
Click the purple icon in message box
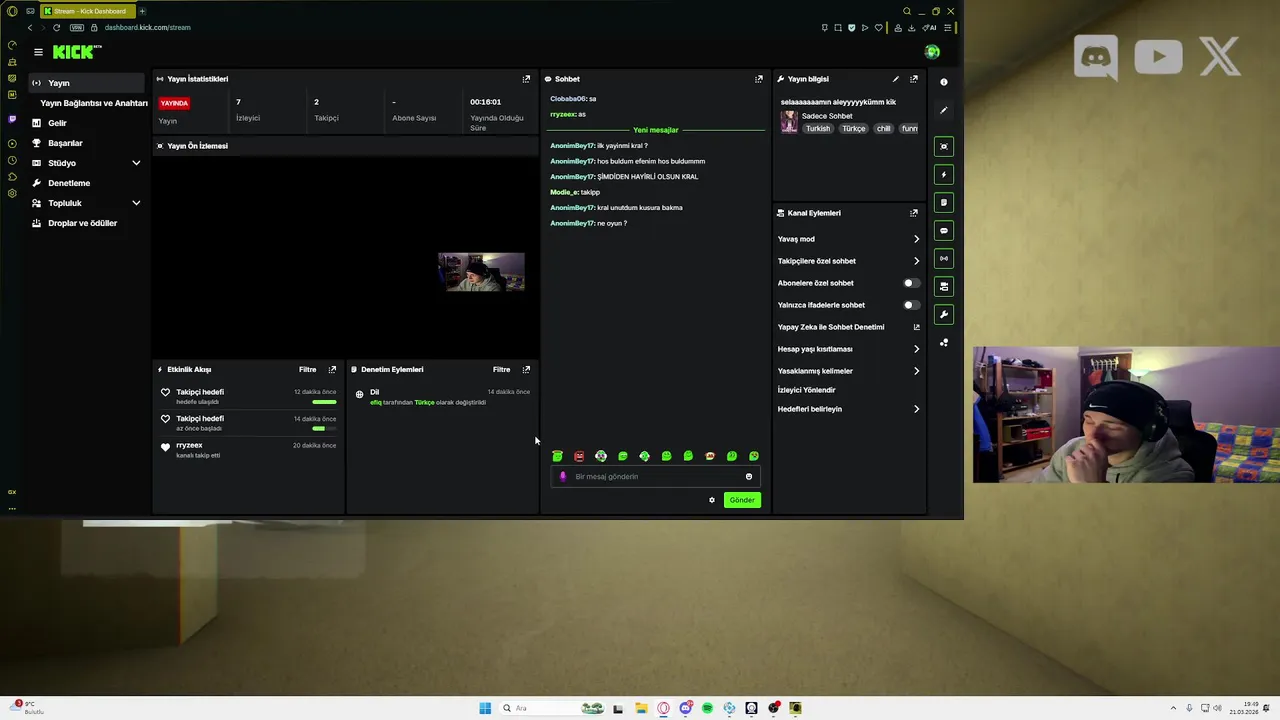click(563, 477)
